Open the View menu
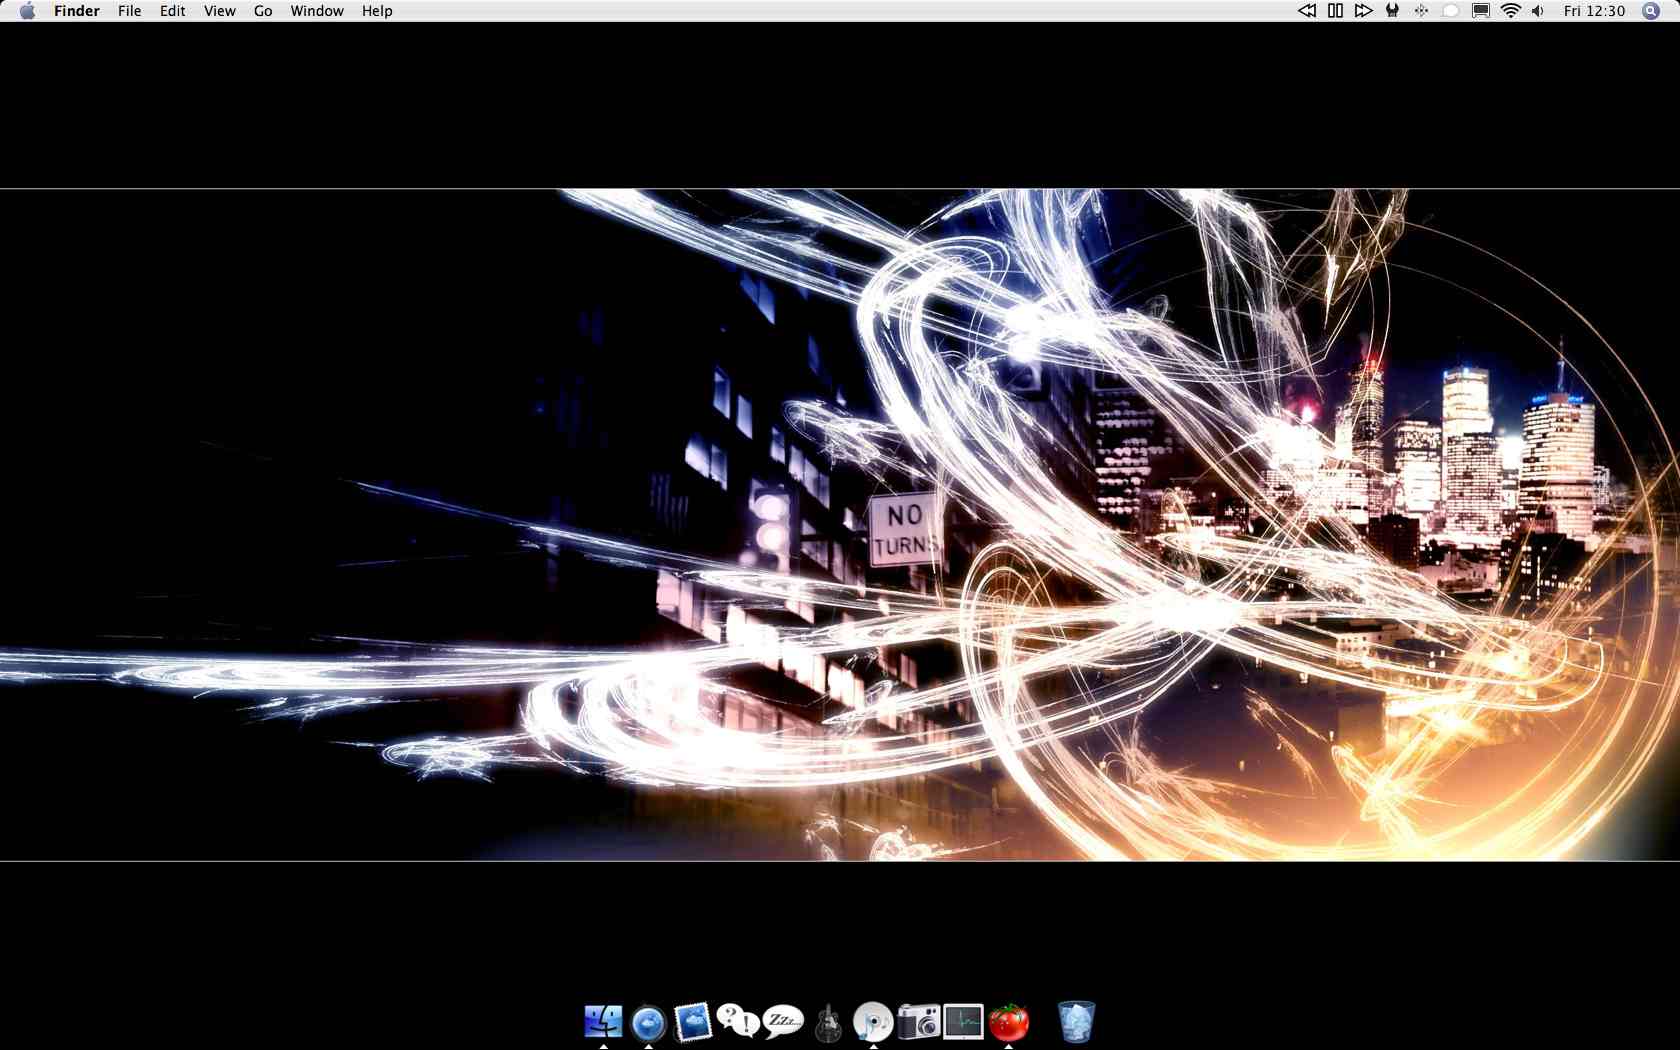 pos(220,11)
